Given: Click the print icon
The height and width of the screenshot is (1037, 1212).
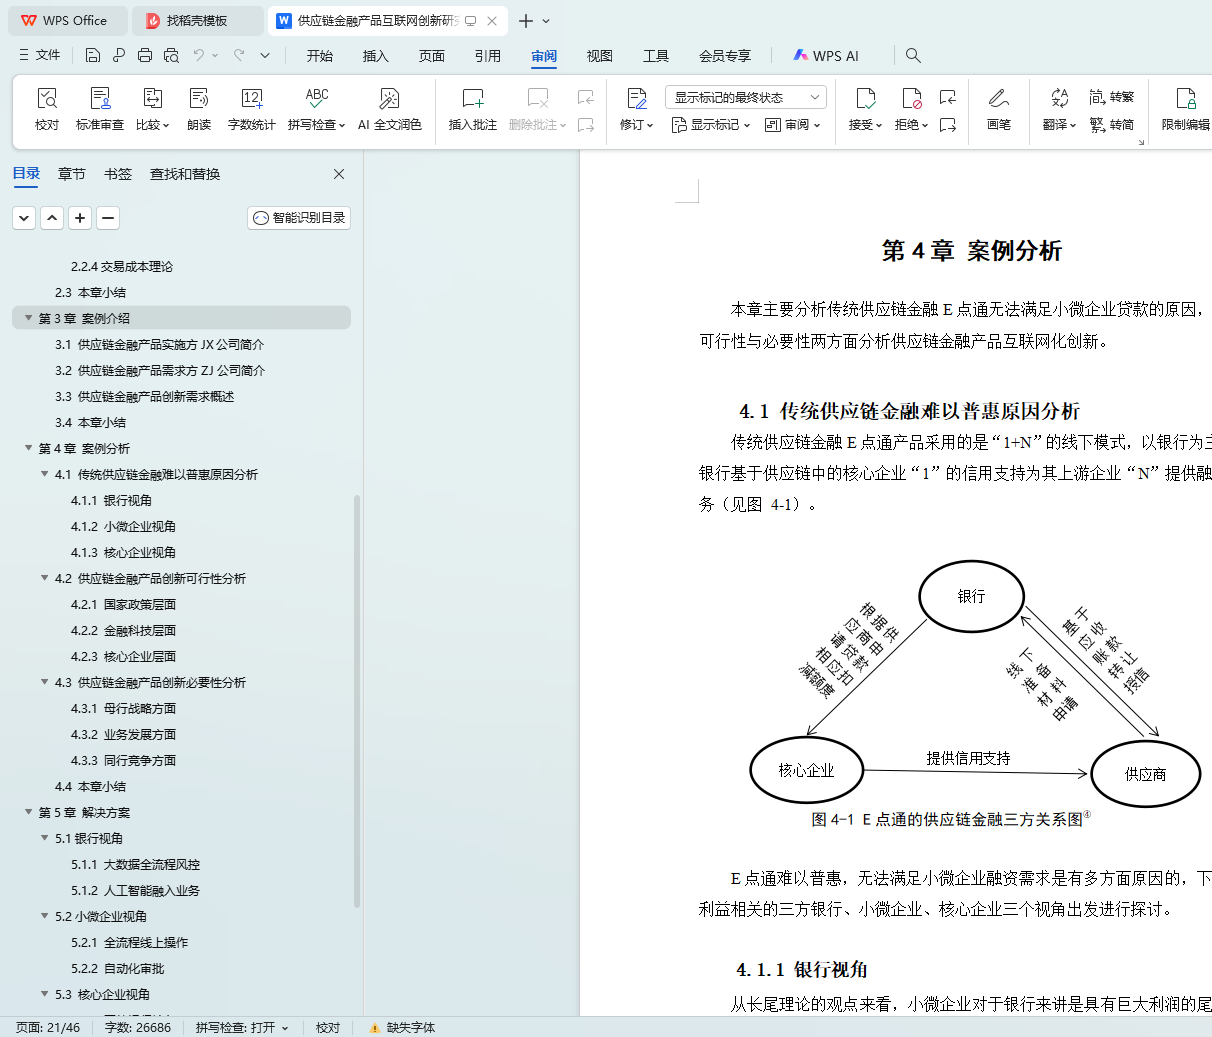Looking at the screenshot, I should (x=145, y=55).
